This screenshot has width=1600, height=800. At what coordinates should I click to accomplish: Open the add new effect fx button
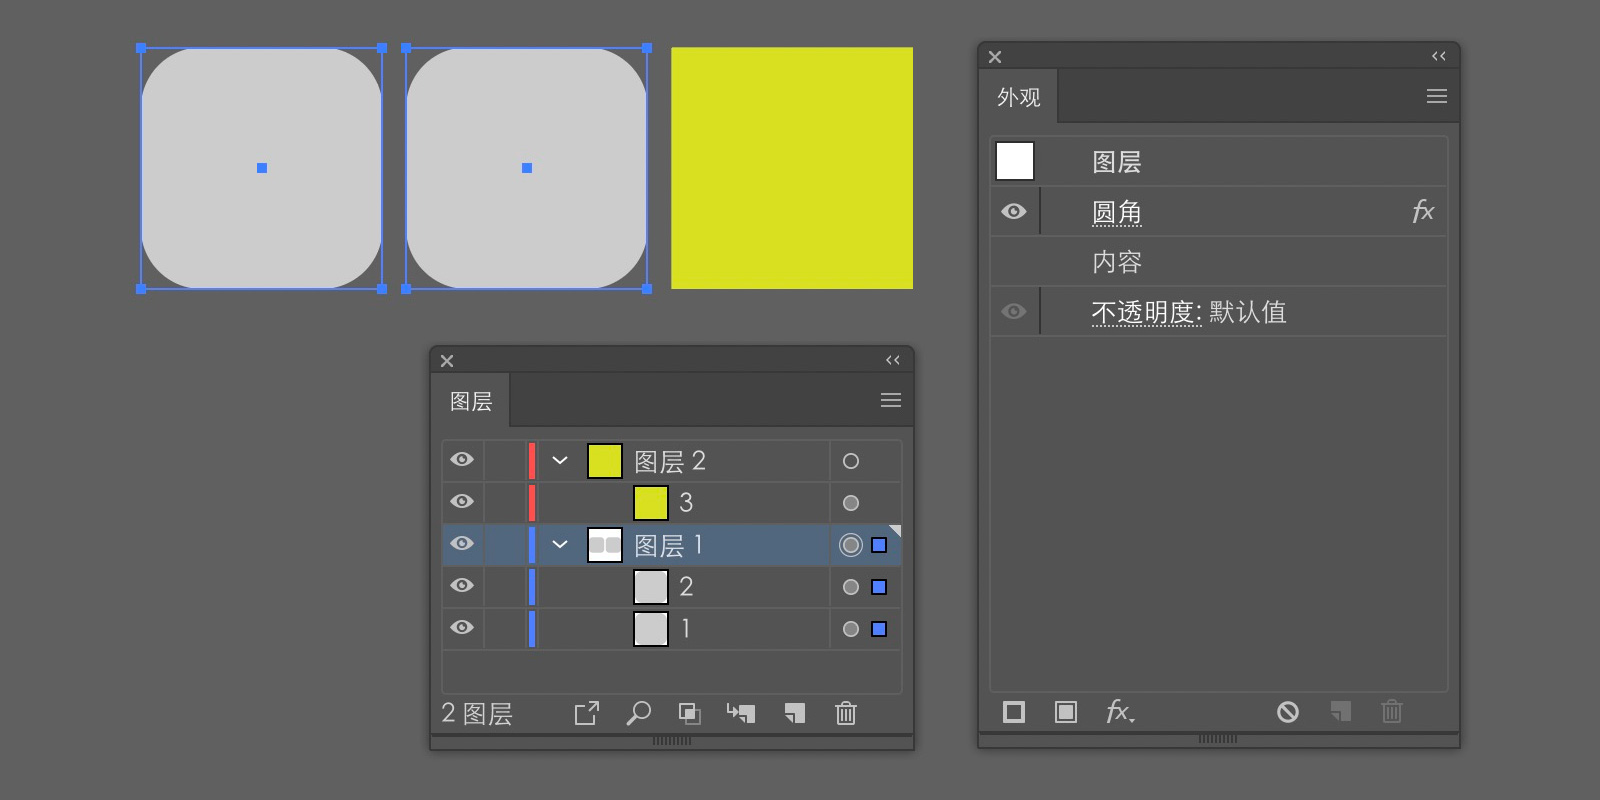click(1119, 712)
